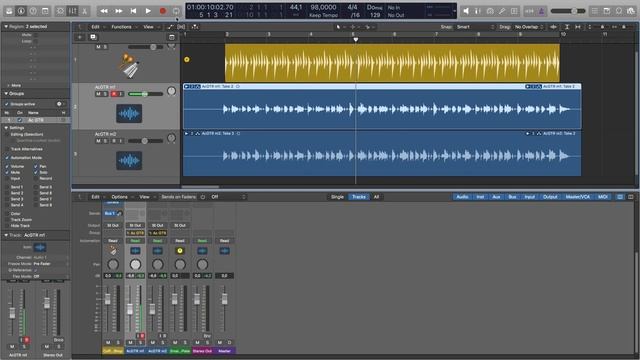Open the Snap mode Smart dropdown
Viewport: 640px width, 360px height.
point(475,27)
